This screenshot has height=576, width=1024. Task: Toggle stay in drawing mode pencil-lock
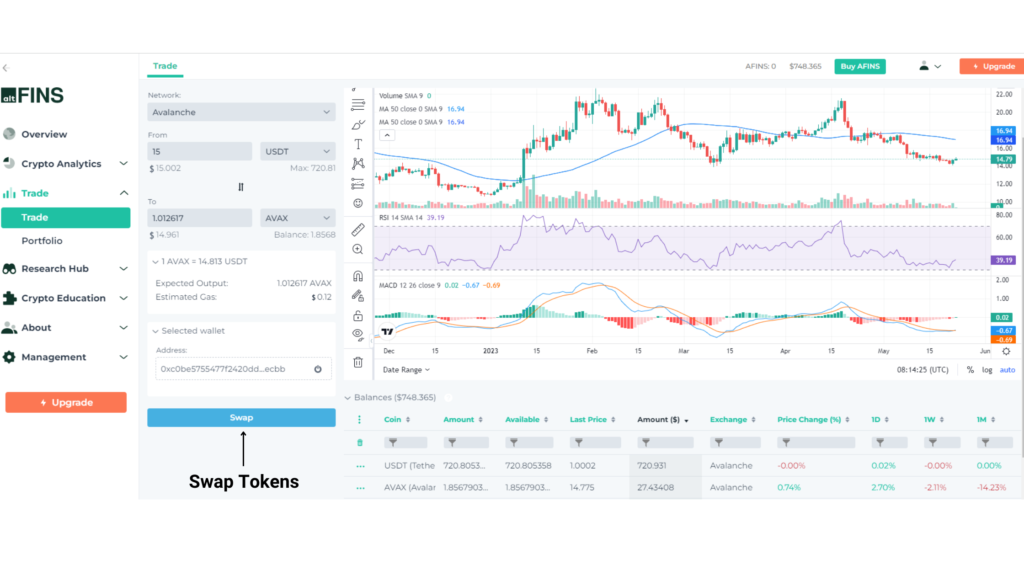click(358, 296)
